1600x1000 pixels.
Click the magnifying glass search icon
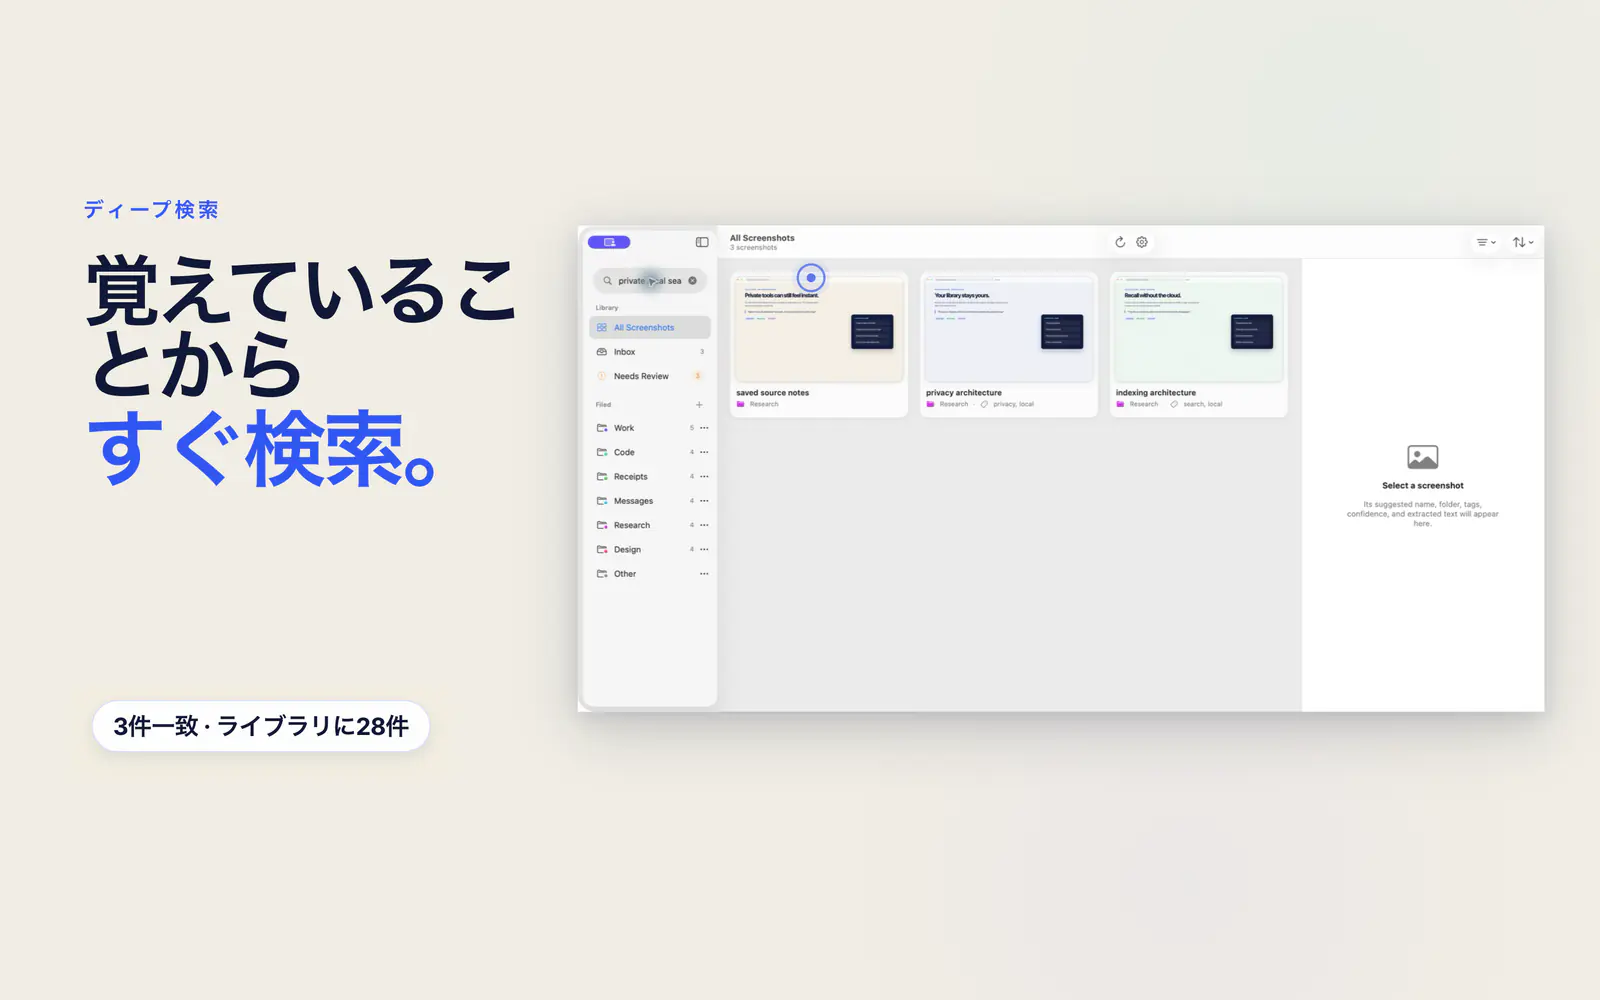tap(607, 281)
